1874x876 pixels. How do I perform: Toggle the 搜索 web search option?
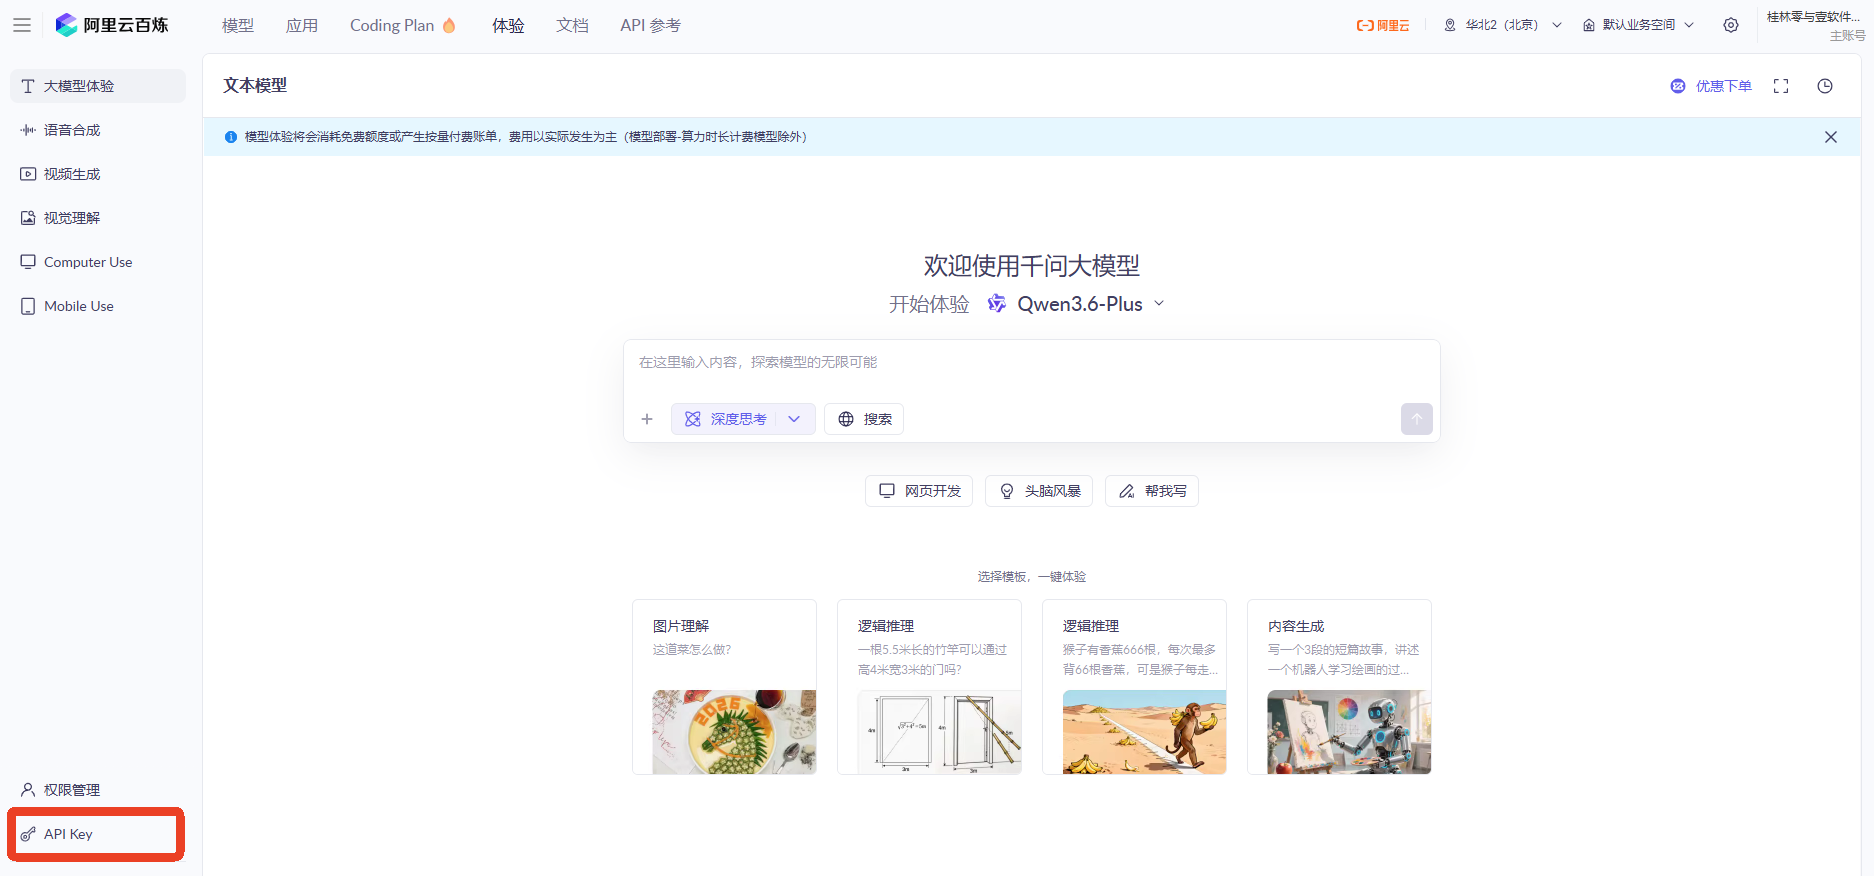click(x=864, y=419)
